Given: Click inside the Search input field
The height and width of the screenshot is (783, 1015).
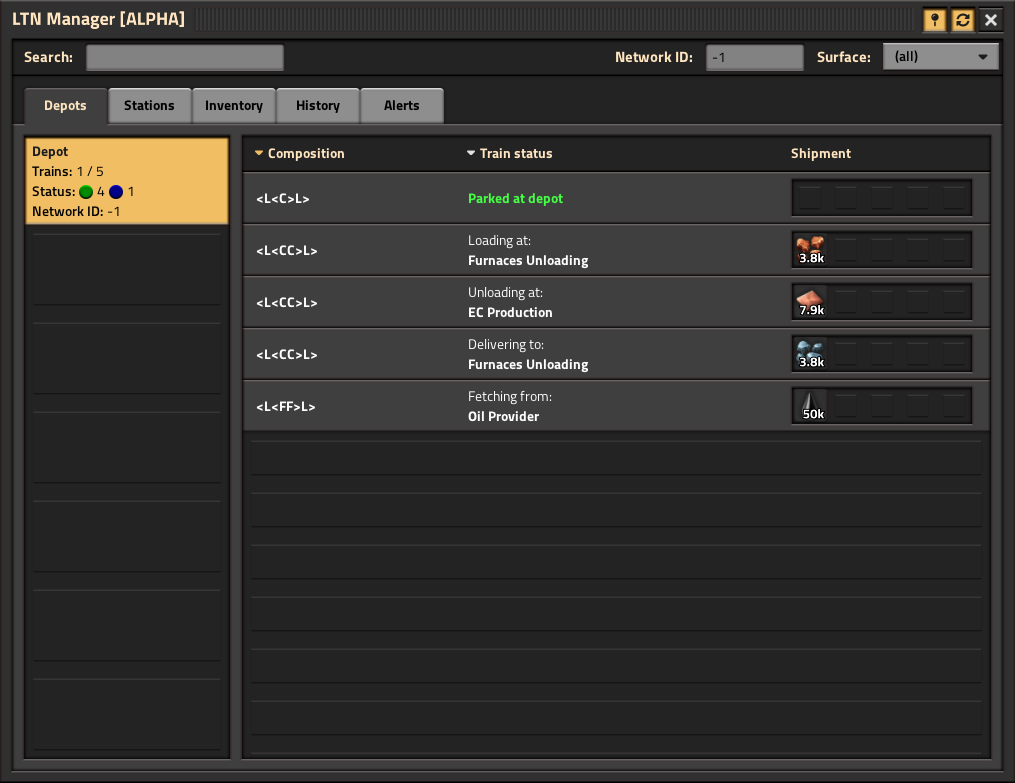Looking at the screenshot, I should click(184, 57).
